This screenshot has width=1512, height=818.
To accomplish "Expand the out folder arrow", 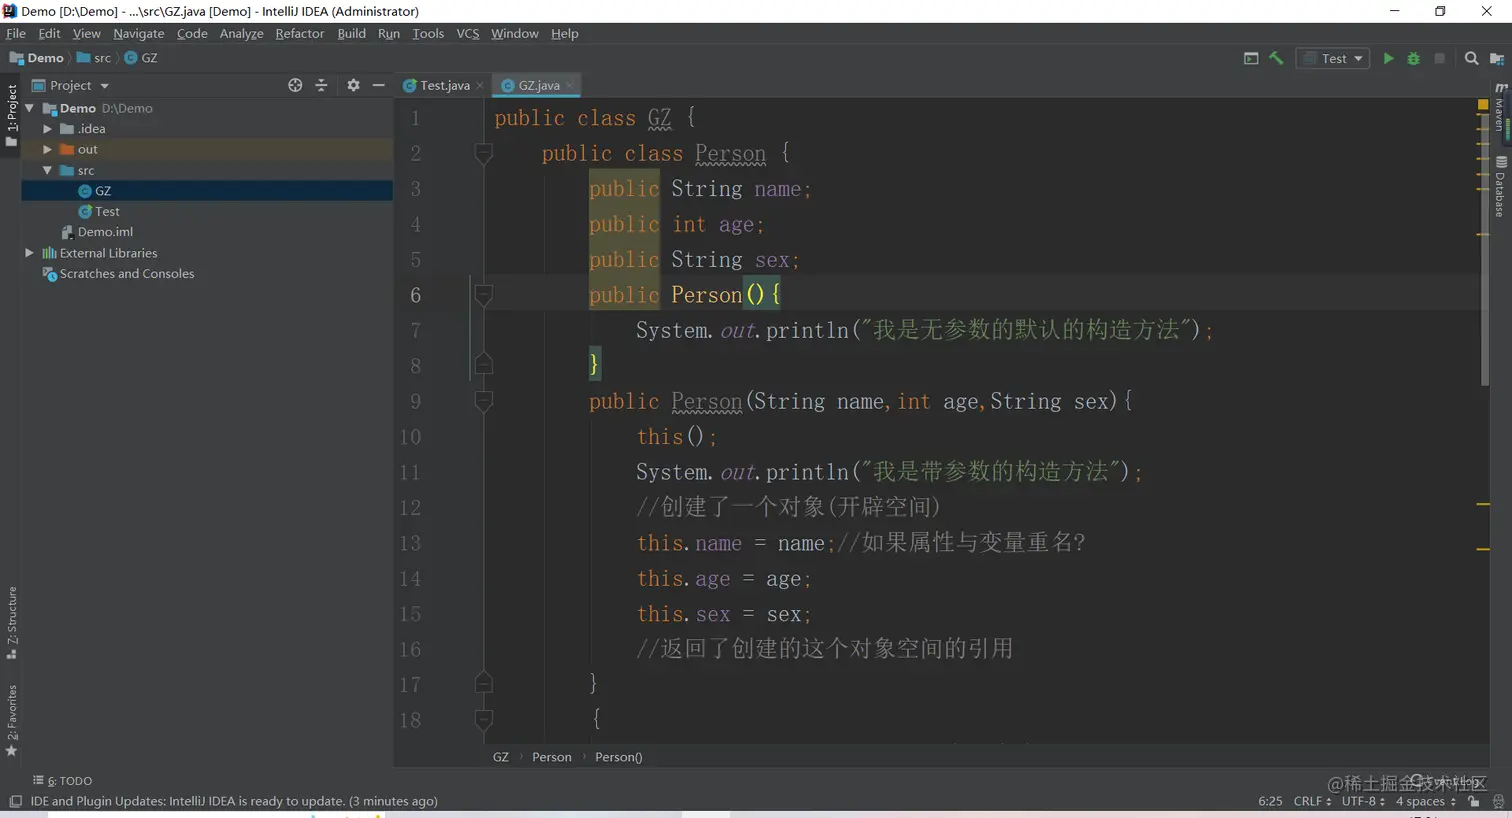I will tap(47, 150).
